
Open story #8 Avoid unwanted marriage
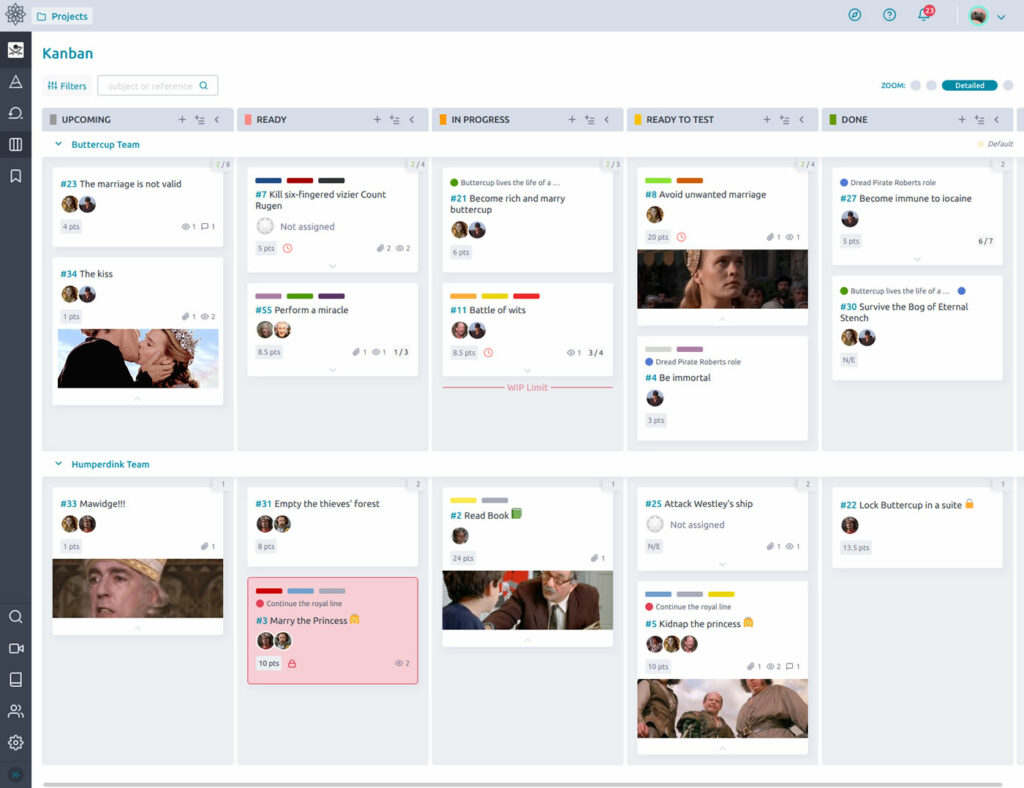(x=705, y=195)
